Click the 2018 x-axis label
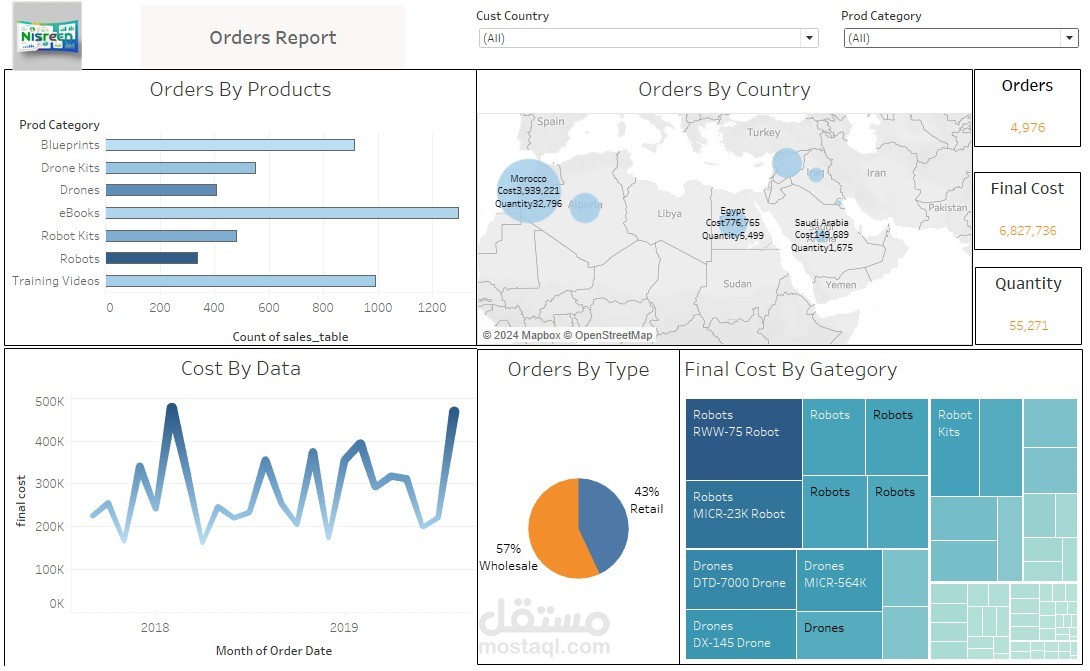The height and width of the screenshot is (671, 1090). tap(155, 627)
